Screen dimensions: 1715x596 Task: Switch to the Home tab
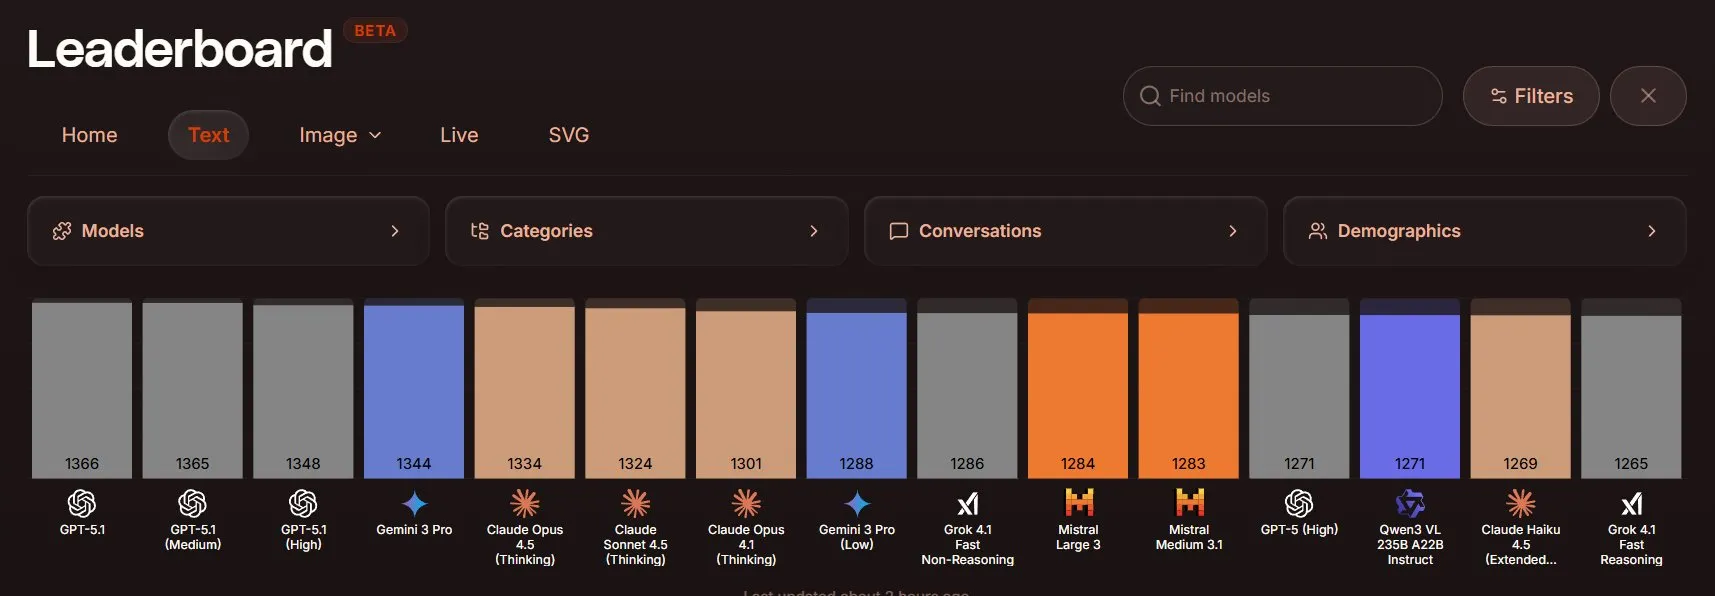pyautogui.click(x=89, y=134)
